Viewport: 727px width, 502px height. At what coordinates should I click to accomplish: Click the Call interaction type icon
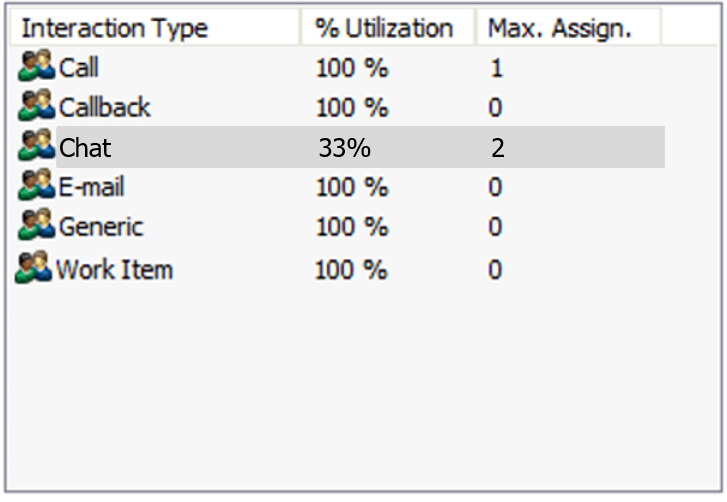(36, 68)
